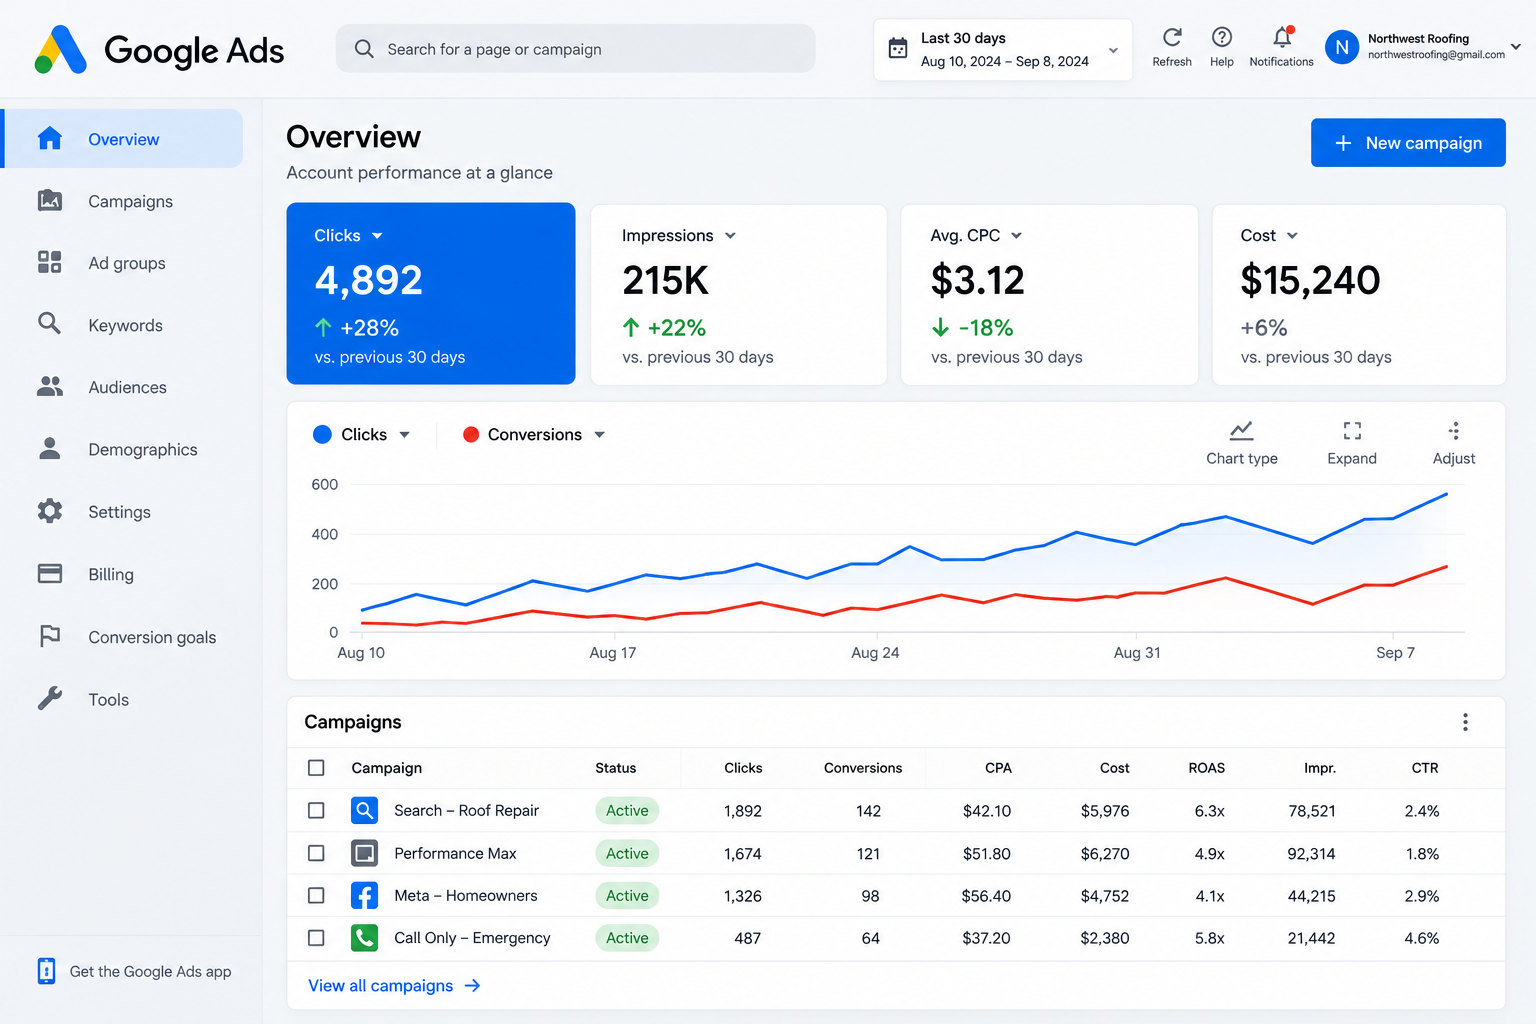Click the blue Clicks series color dot

[322, 434]
